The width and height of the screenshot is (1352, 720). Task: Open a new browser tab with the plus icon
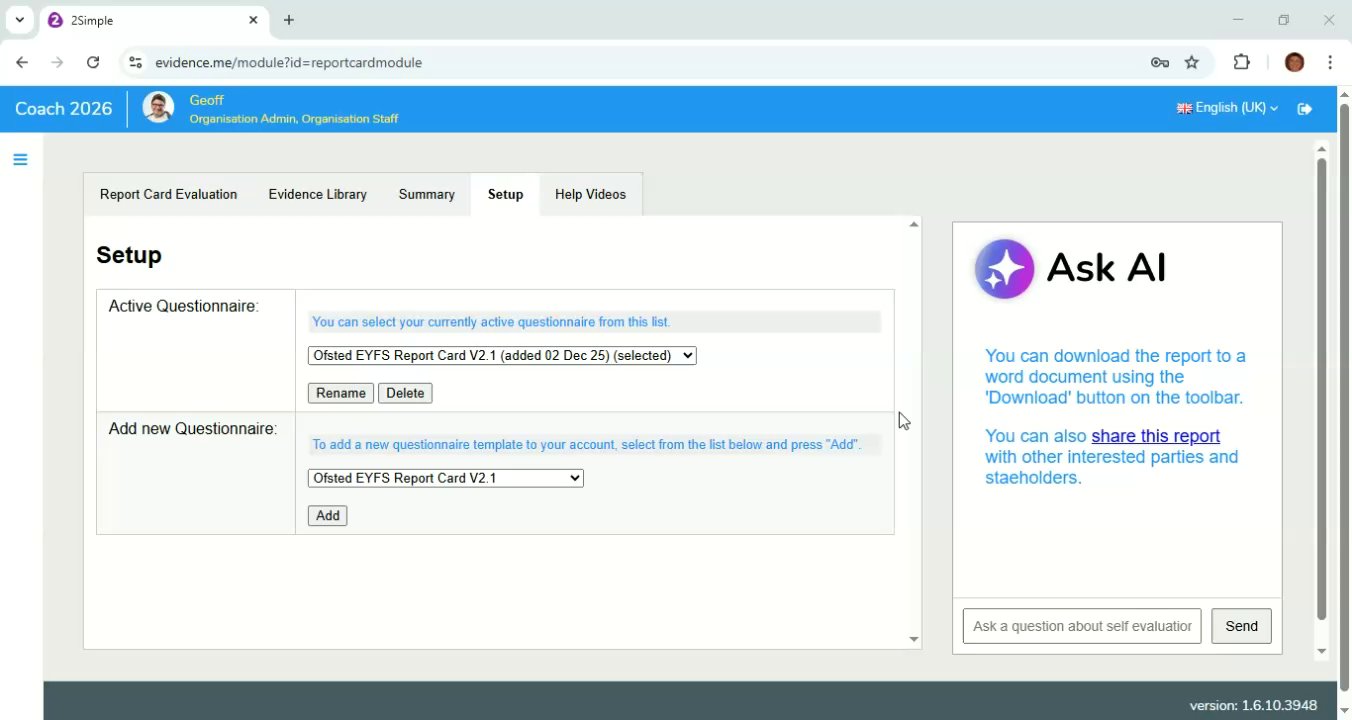(289, 20)
